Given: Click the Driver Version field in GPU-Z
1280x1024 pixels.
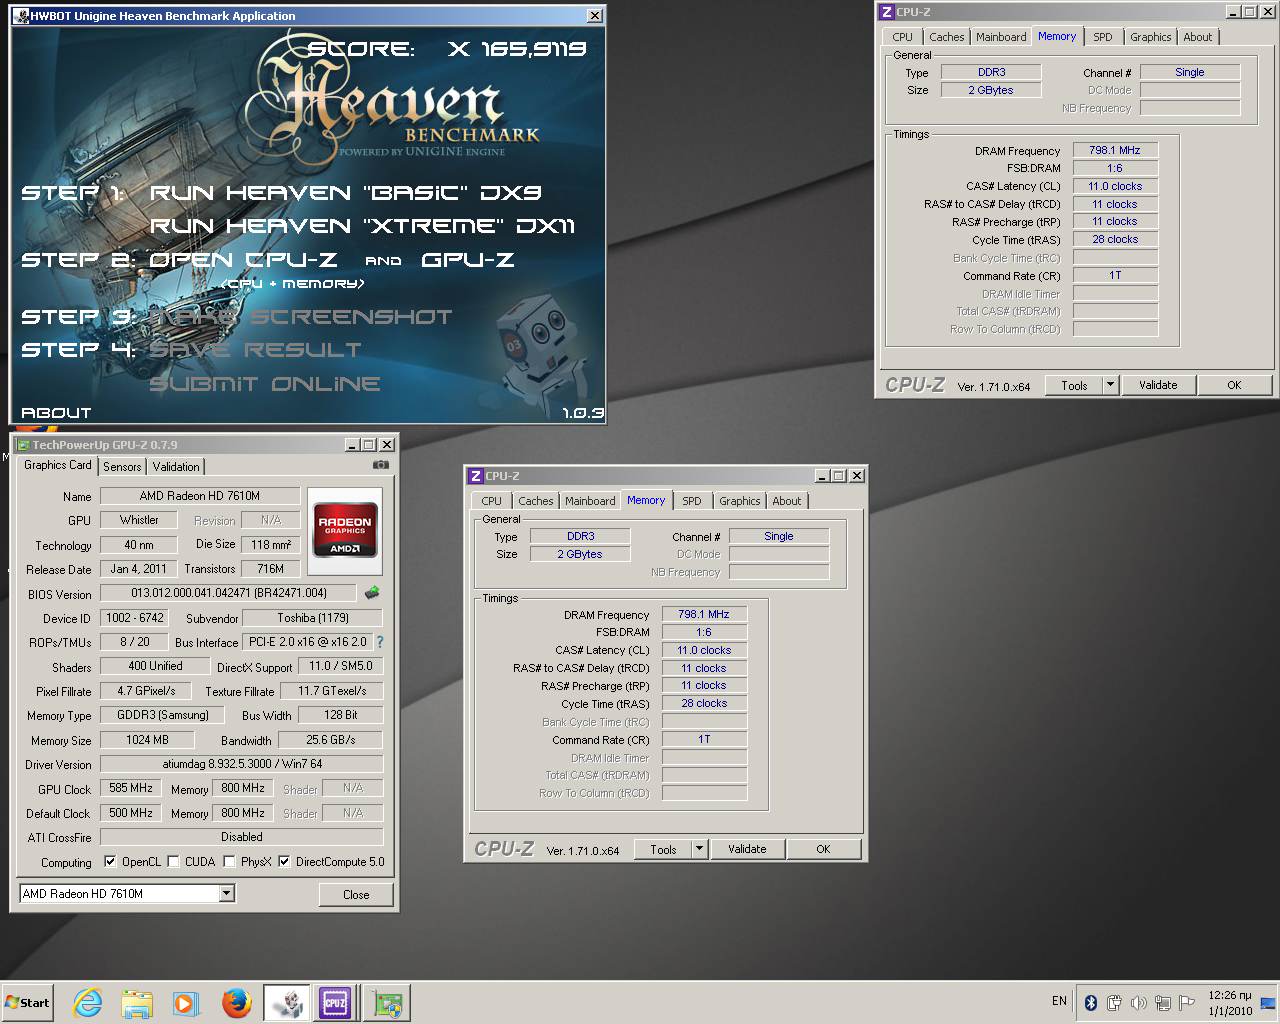Looking at the screenshot, I should click(241, 764).
